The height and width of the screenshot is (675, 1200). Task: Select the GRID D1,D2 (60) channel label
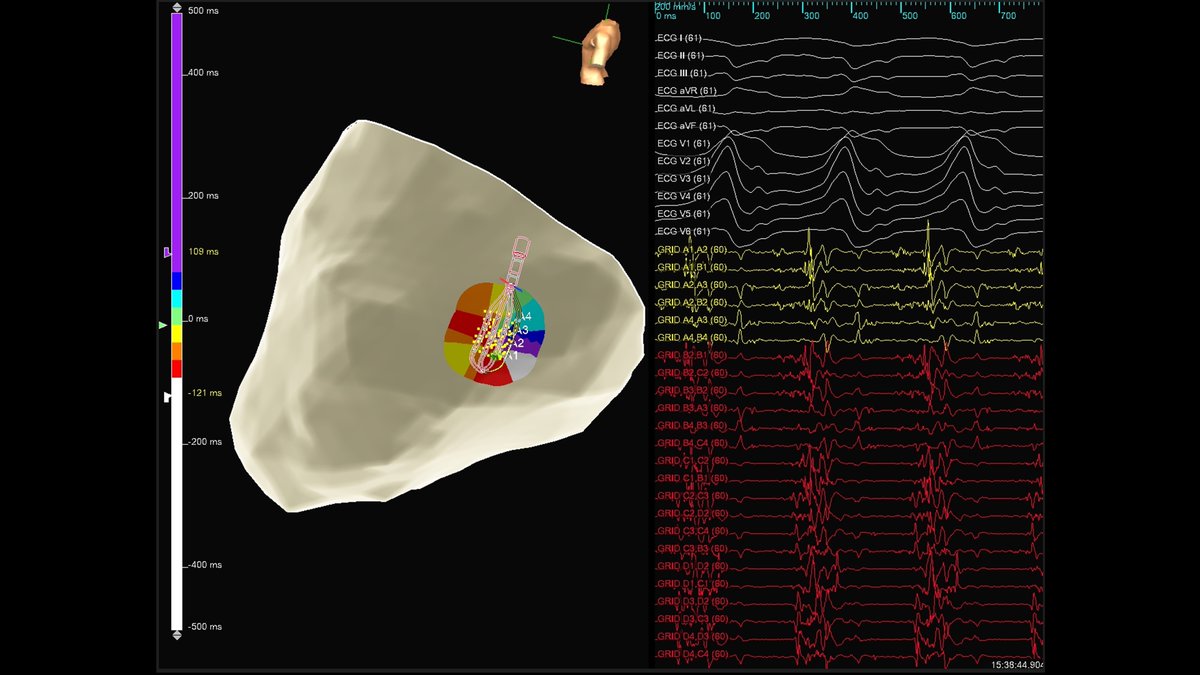point(691,566)
